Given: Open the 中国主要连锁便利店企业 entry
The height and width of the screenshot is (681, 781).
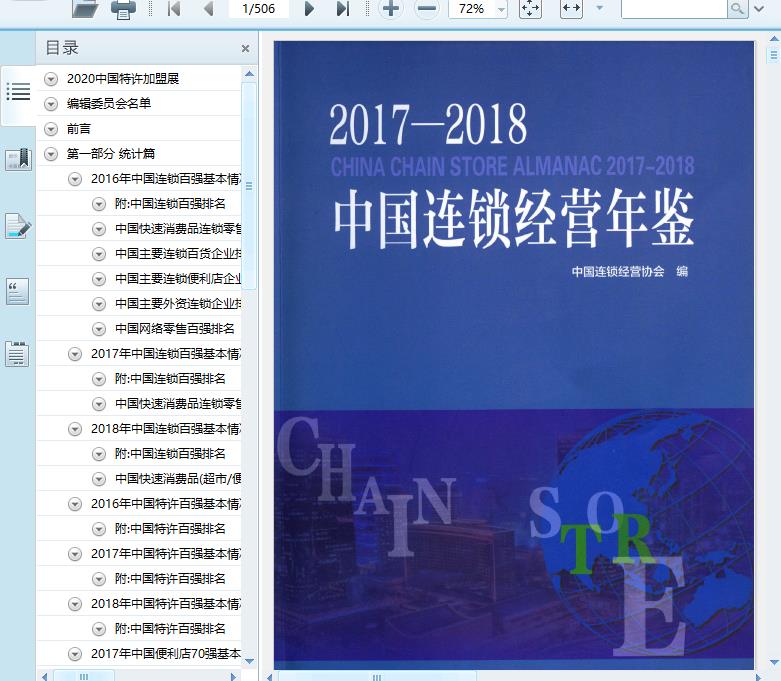Looking at the screenshot, I should [178, 278].
